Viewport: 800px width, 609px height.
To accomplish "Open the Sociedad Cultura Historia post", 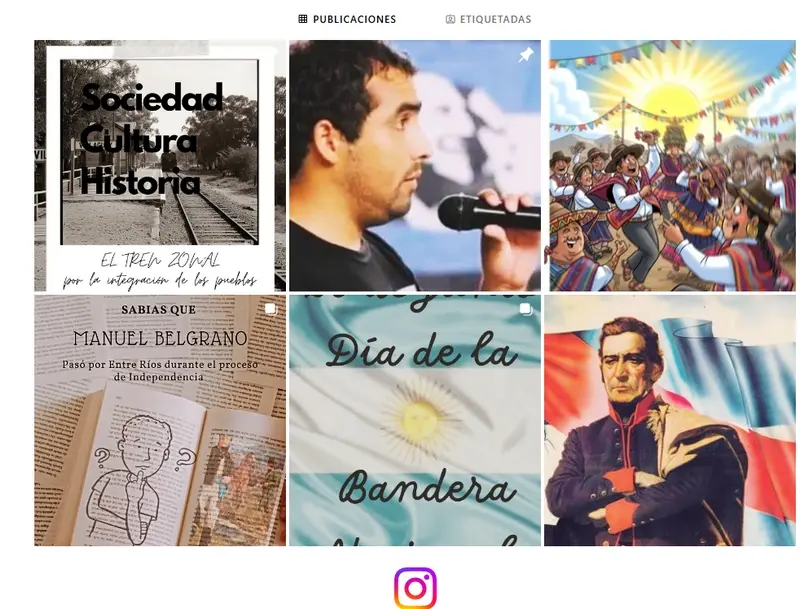I will pyautogui.click(x=160, y=166).
